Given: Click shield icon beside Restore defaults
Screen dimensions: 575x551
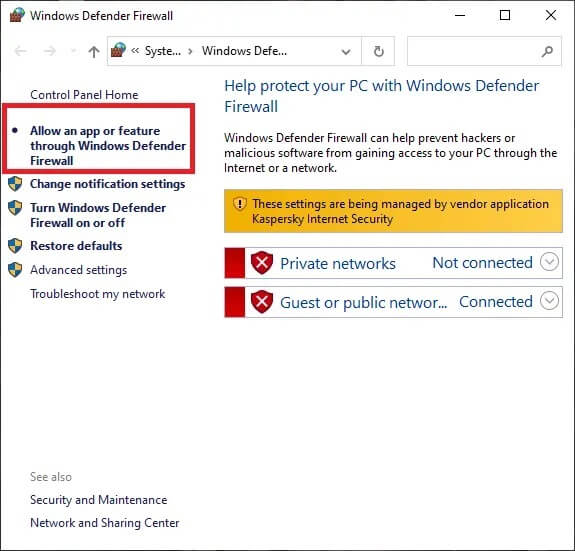Looking at the screenshot, I should 15,246.
